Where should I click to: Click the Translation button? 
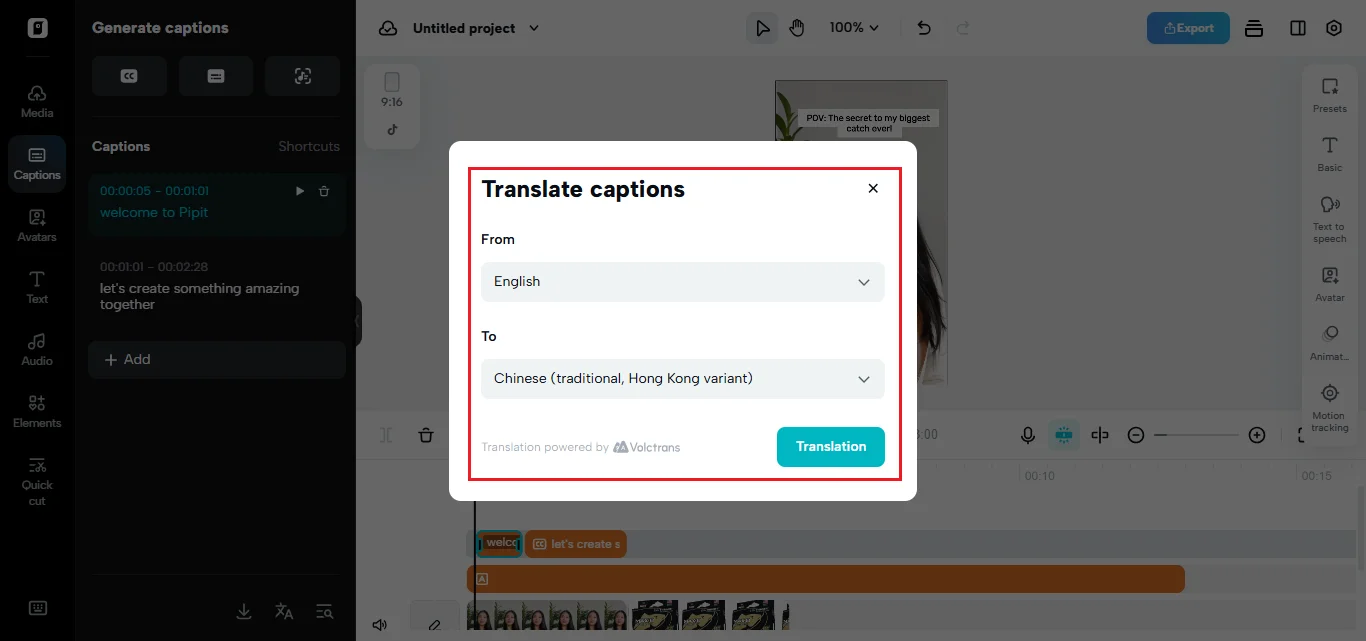[x=831, y=447]
